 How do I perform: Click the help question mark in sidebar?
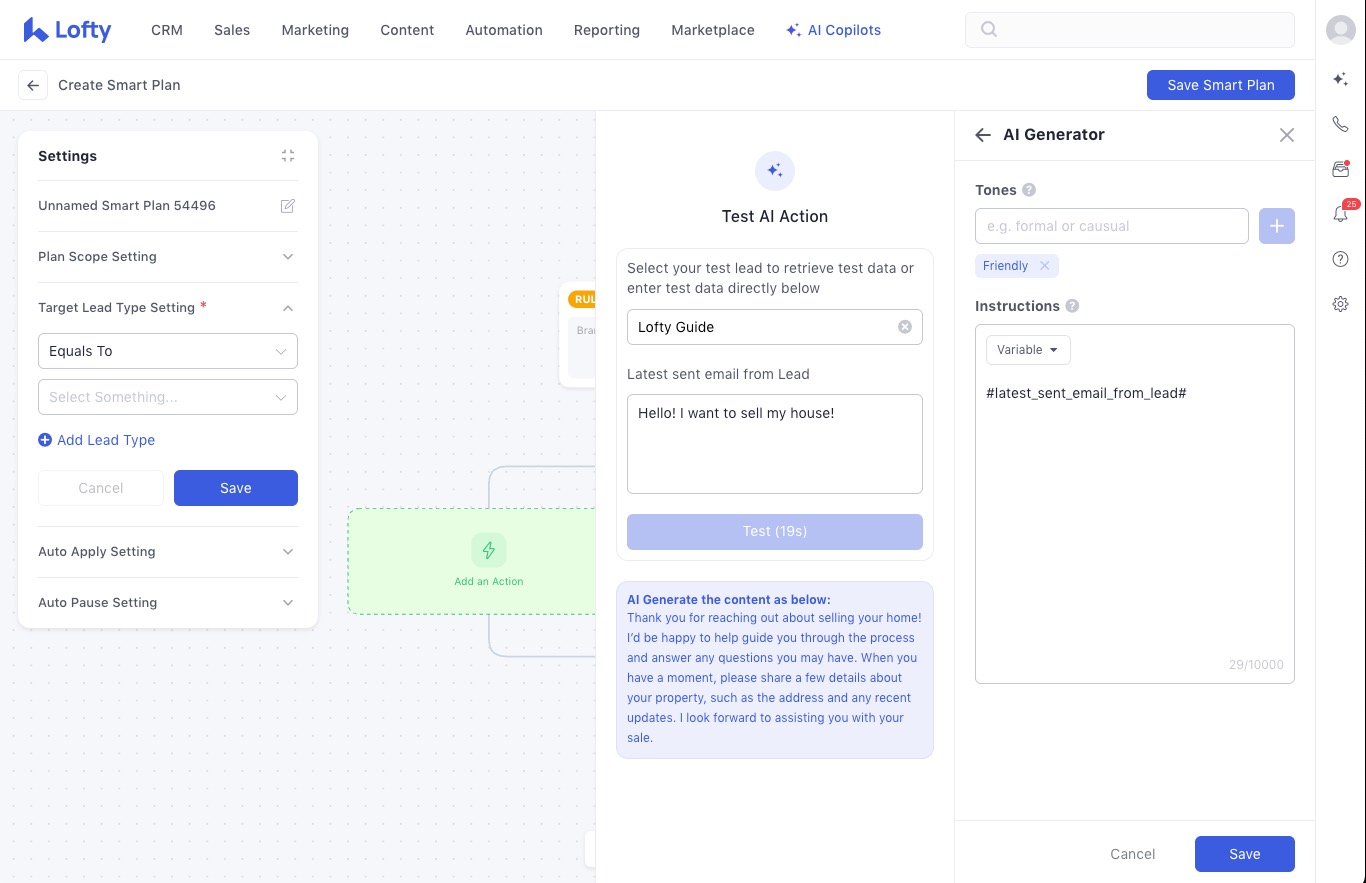pyautogui.click(x=1340, y=259)
